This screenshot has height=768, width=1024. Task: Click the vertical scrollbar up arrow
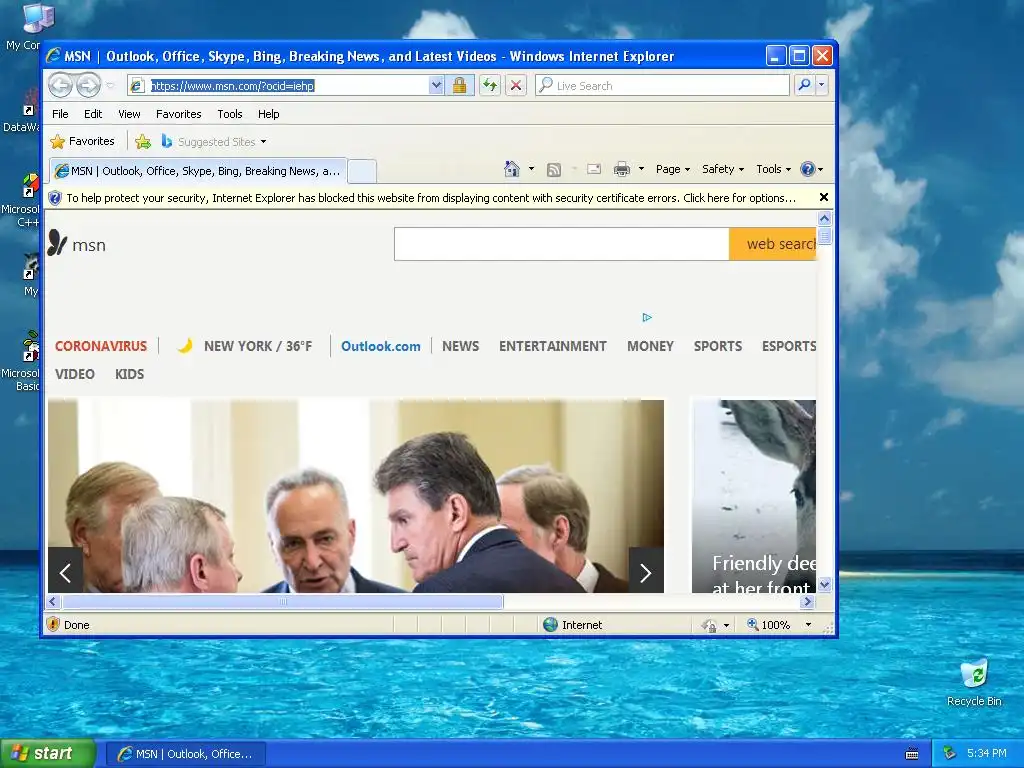824,219
